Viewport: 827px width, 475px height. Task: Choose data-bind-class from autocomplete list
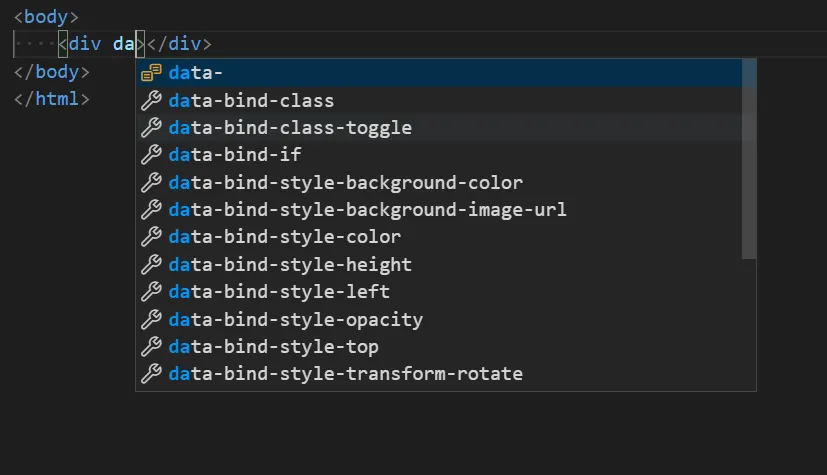(251, 100)
